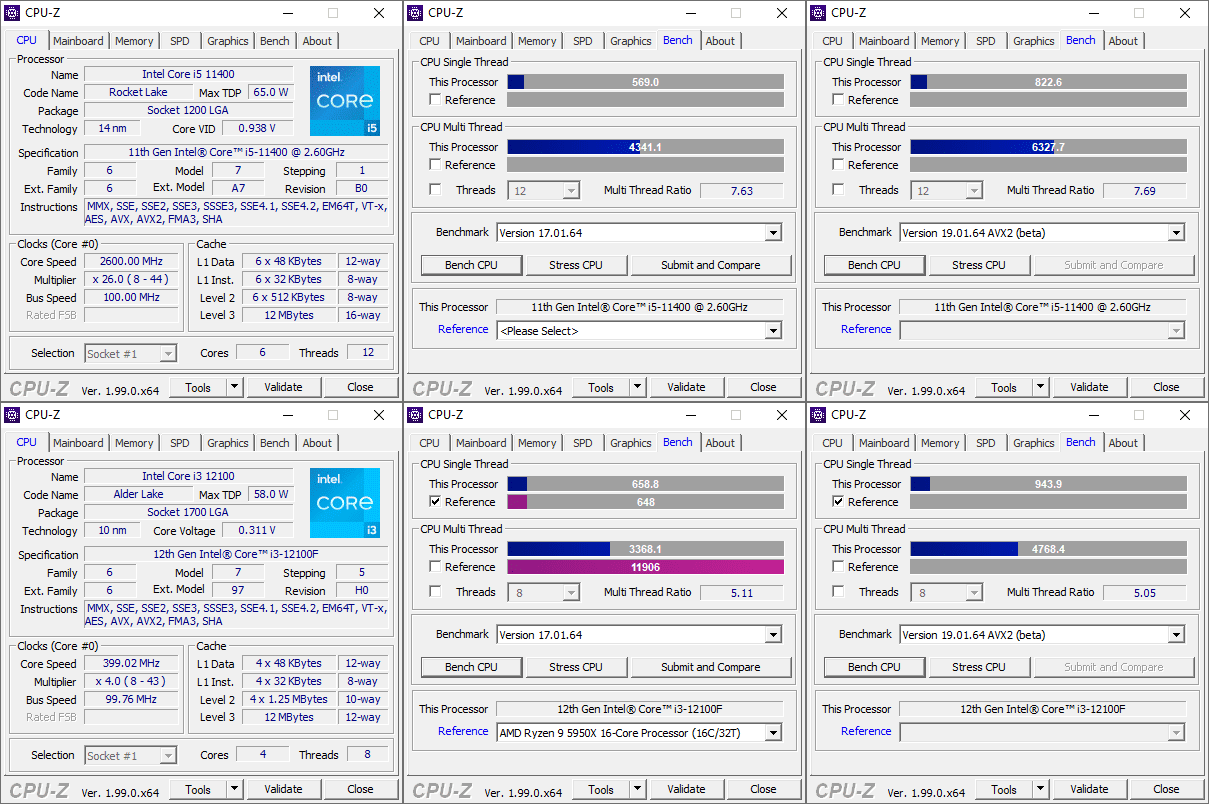This screenshot has height=804, width=1209.
Task: Enable multi thread Reference showing 11906
Action: pyautogui.click(x=435, y=567)
